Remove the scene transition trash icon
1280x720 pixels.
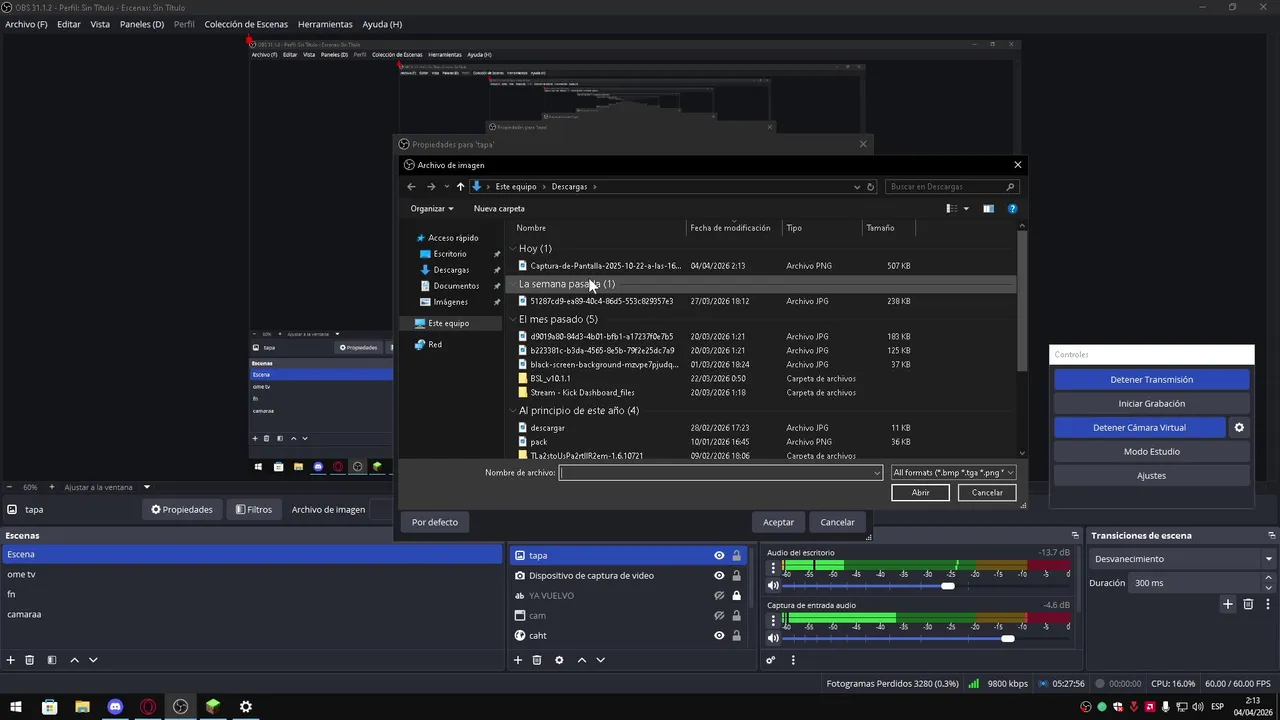click(1248, 604)
